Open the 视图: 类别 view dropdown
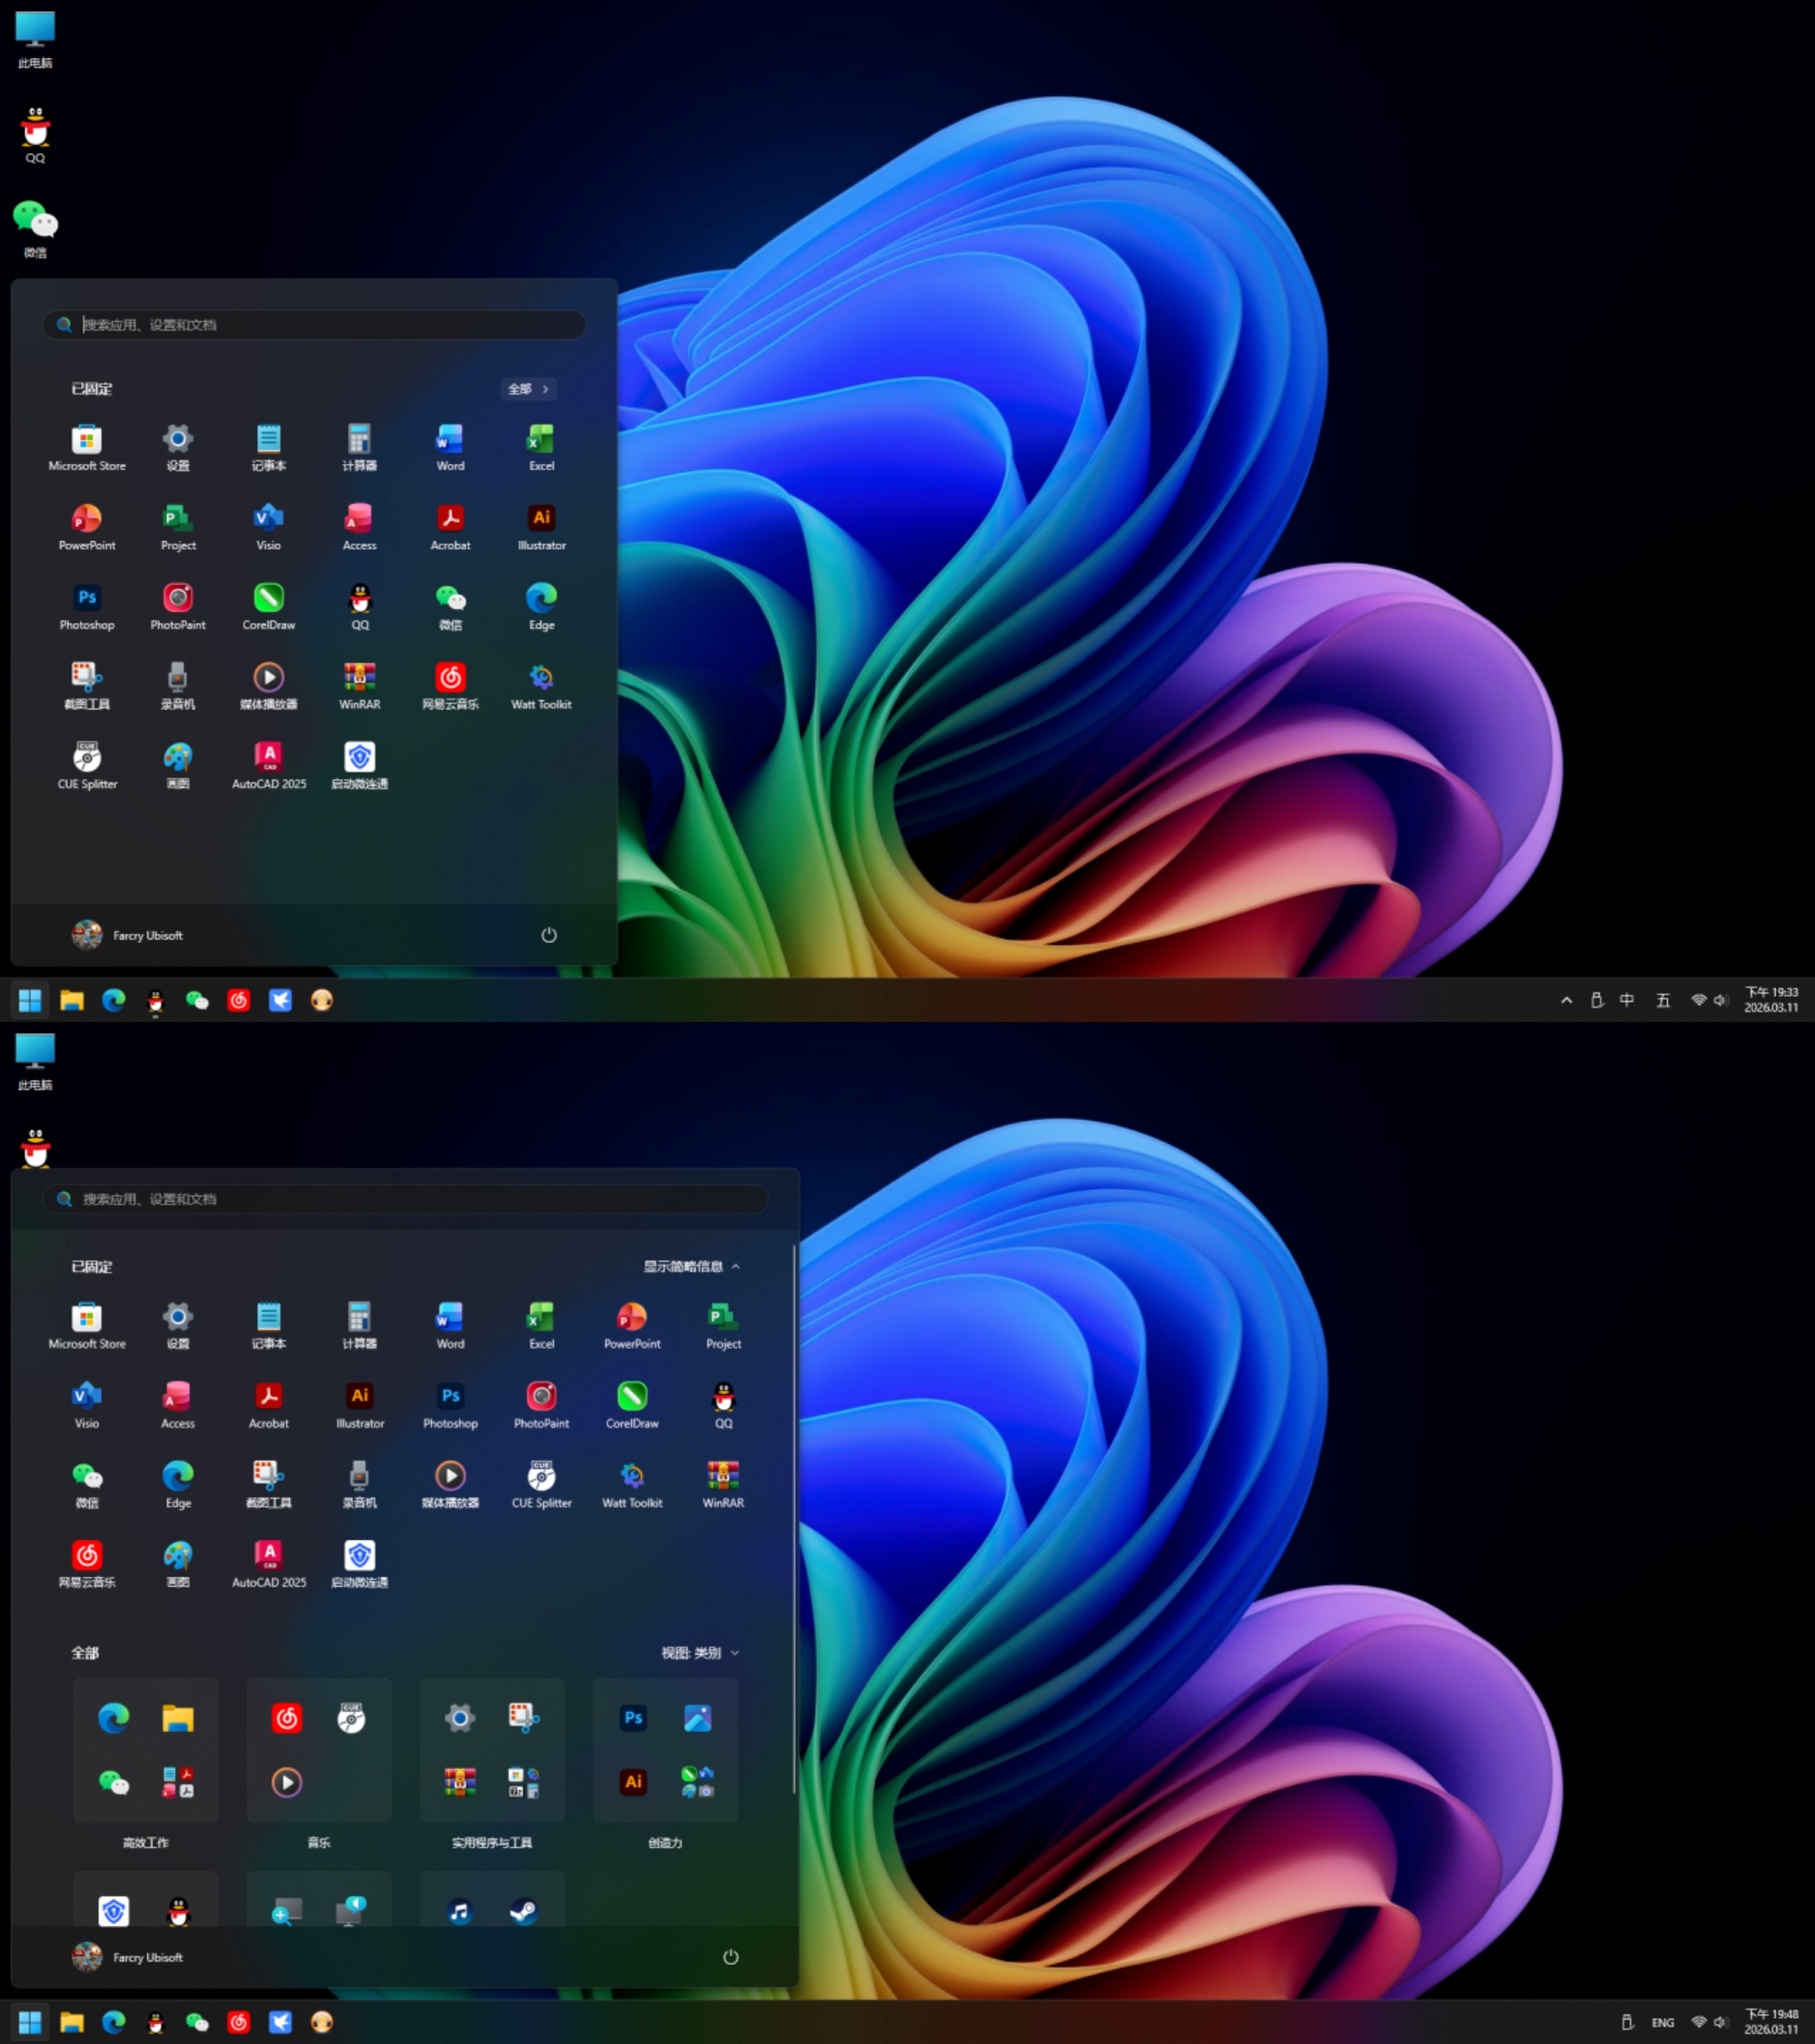Viewport: 1815px width, 2044px height. 699,1652
